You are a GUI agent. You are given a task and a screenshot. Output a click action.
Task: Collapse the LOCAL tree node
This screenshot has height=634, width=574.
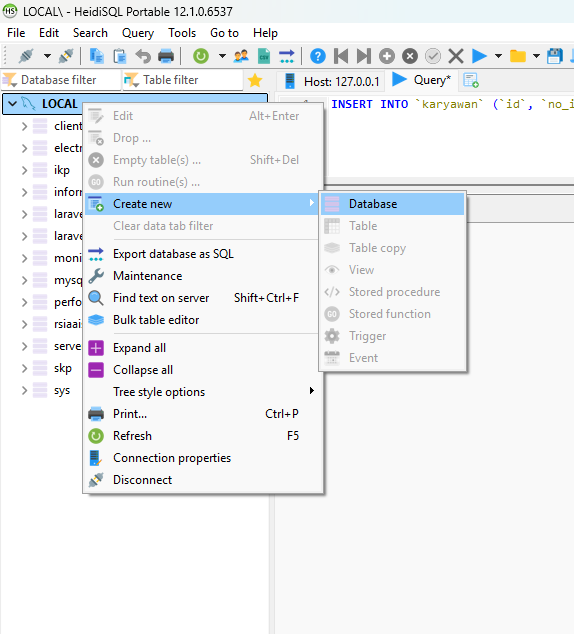point(13,104)
